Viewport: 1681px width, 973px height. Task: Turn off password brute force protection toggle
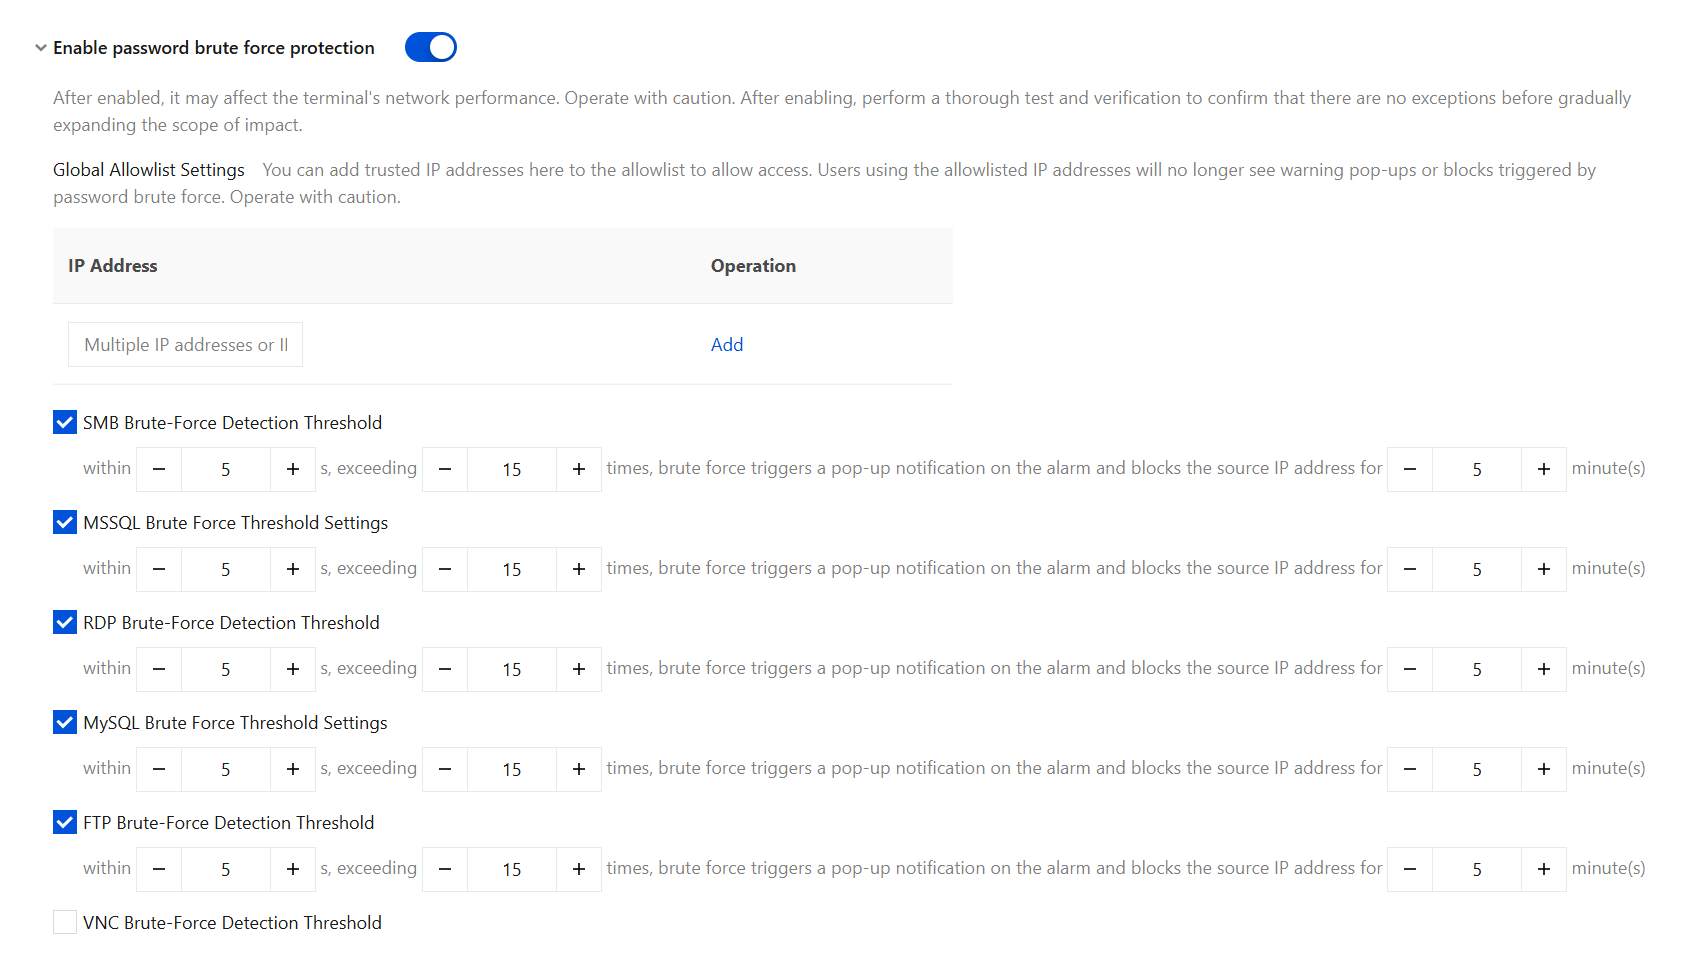(x=431, y=47)
